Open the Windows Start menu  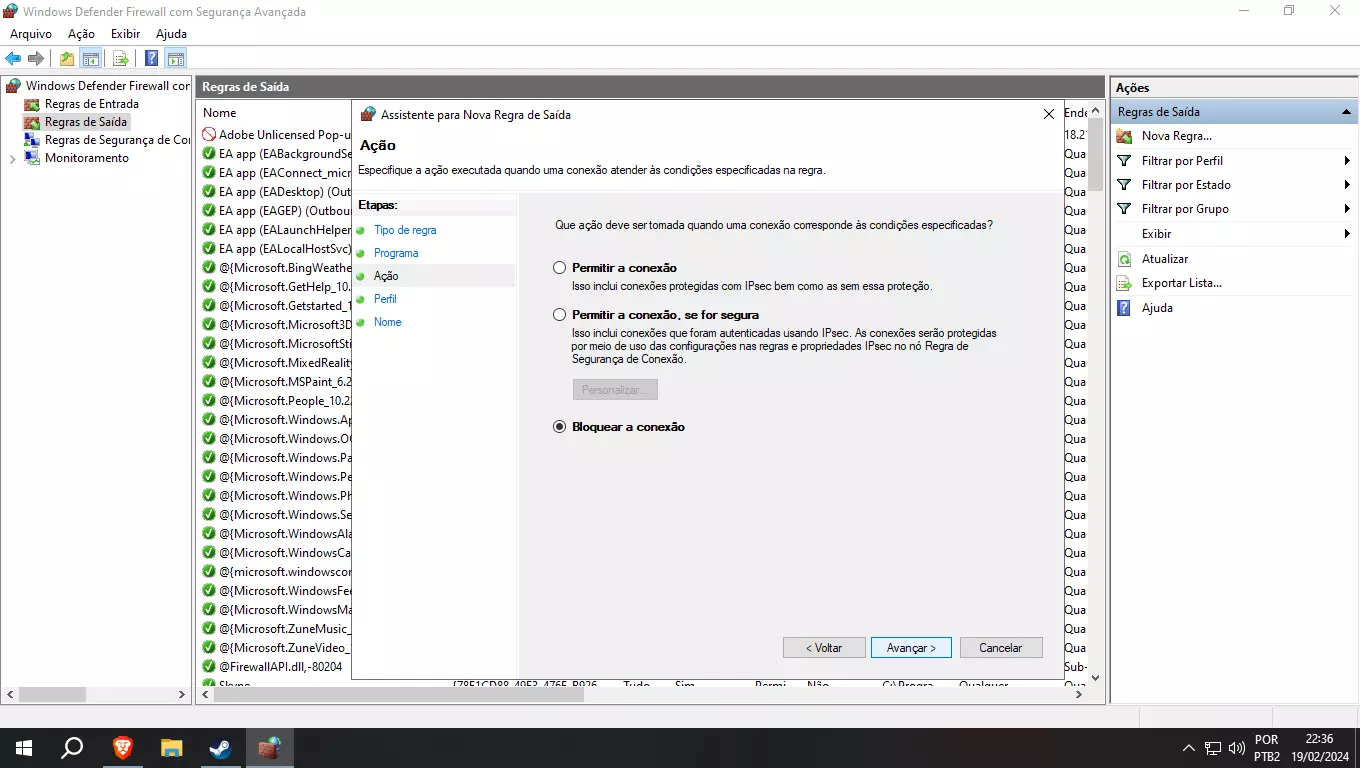click(24, 747)
